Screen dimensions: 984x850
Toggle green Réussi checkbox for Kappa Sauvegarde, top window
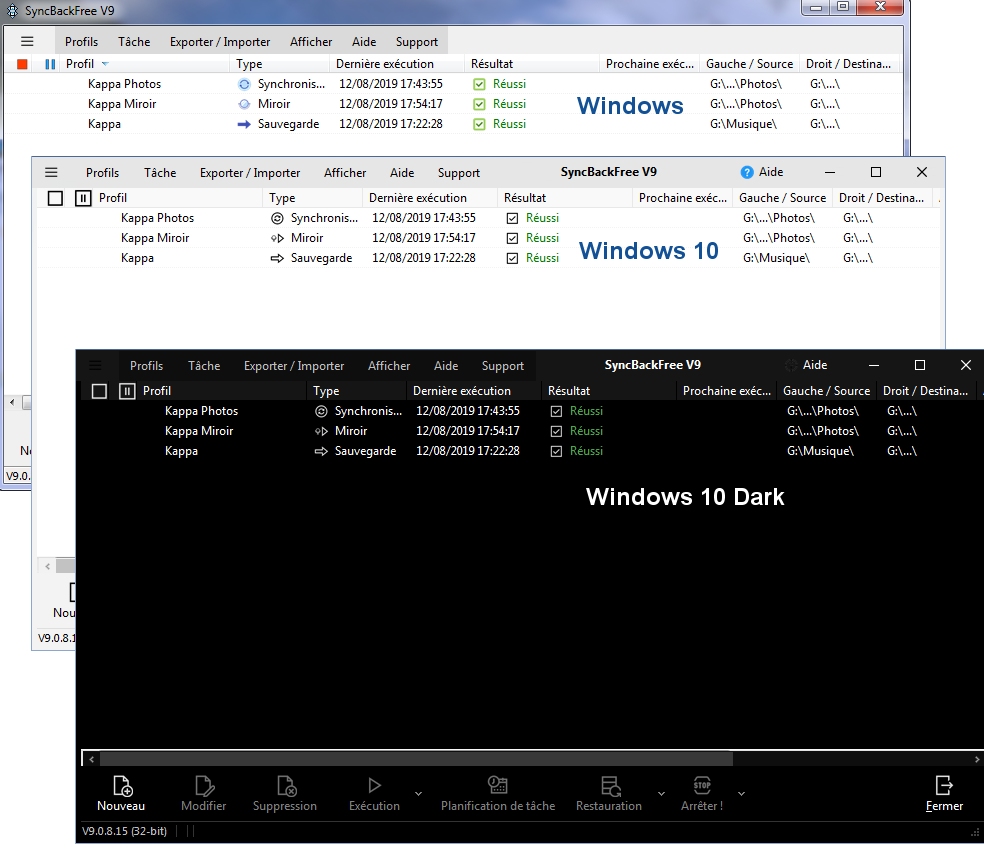pyautogui.click(x=479, y=124)
